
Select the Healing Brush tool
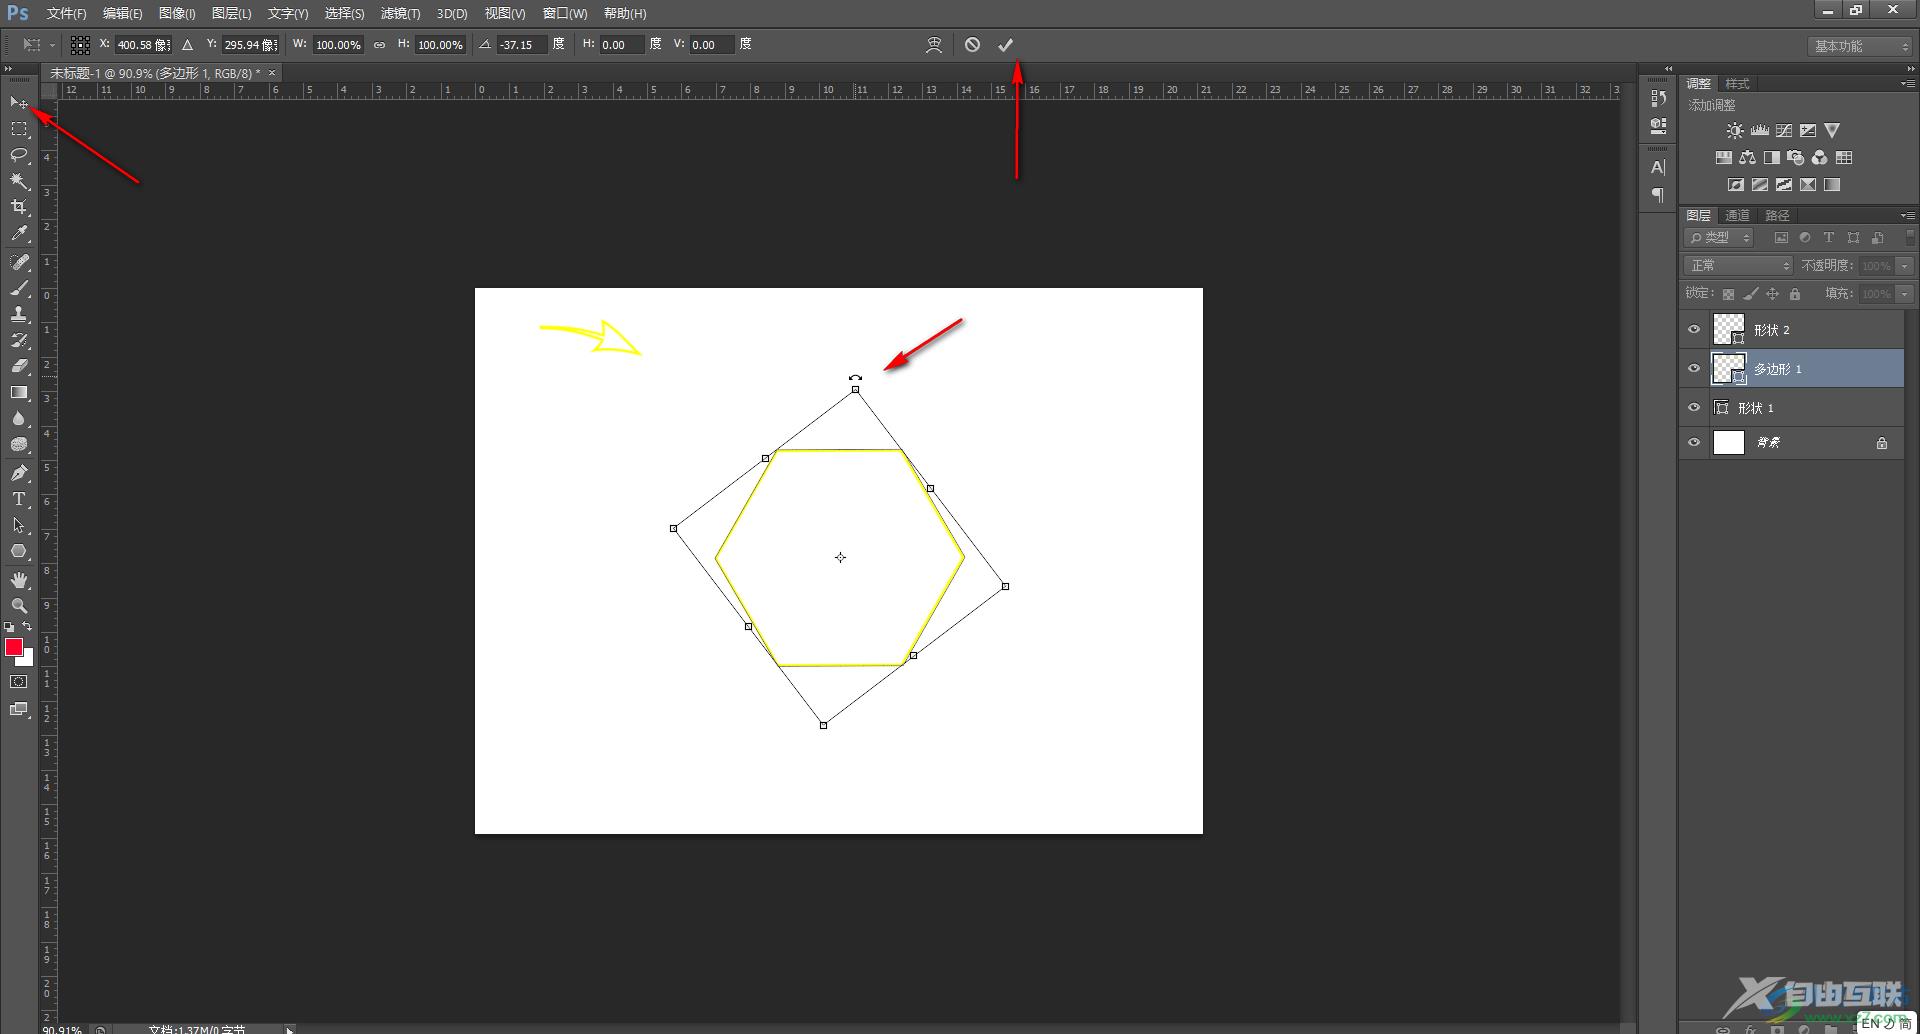pyautogui.click(x=19, y=262)
